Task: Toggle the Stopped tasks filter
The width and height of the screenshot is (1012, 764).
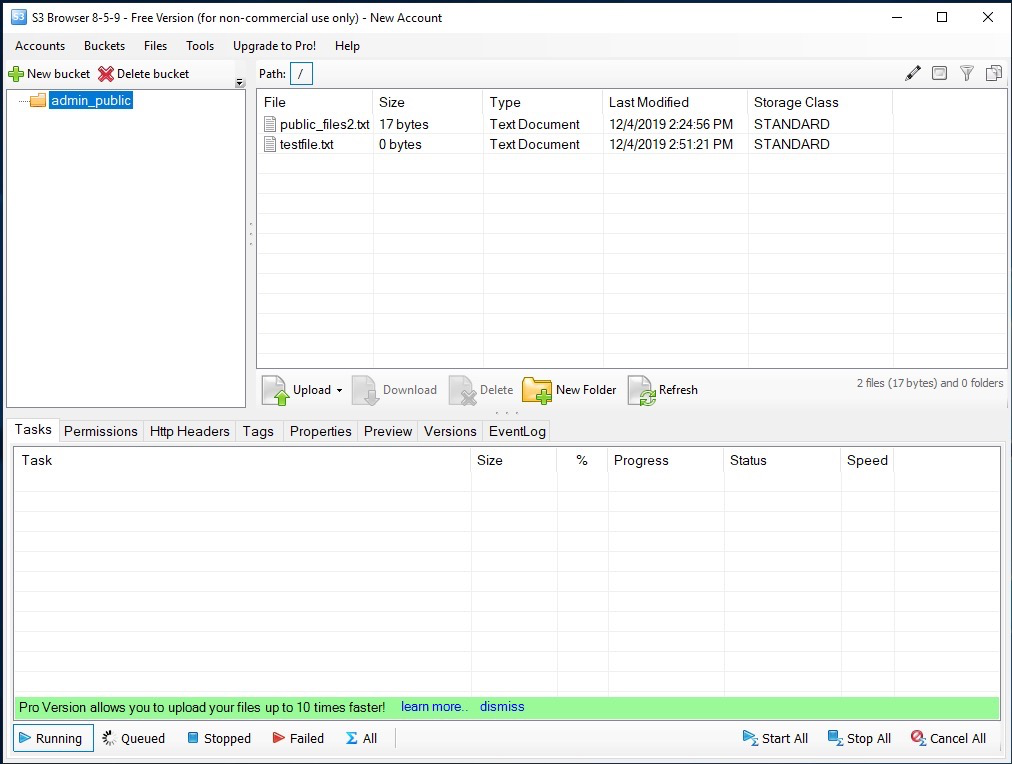Action: [219, 738]
